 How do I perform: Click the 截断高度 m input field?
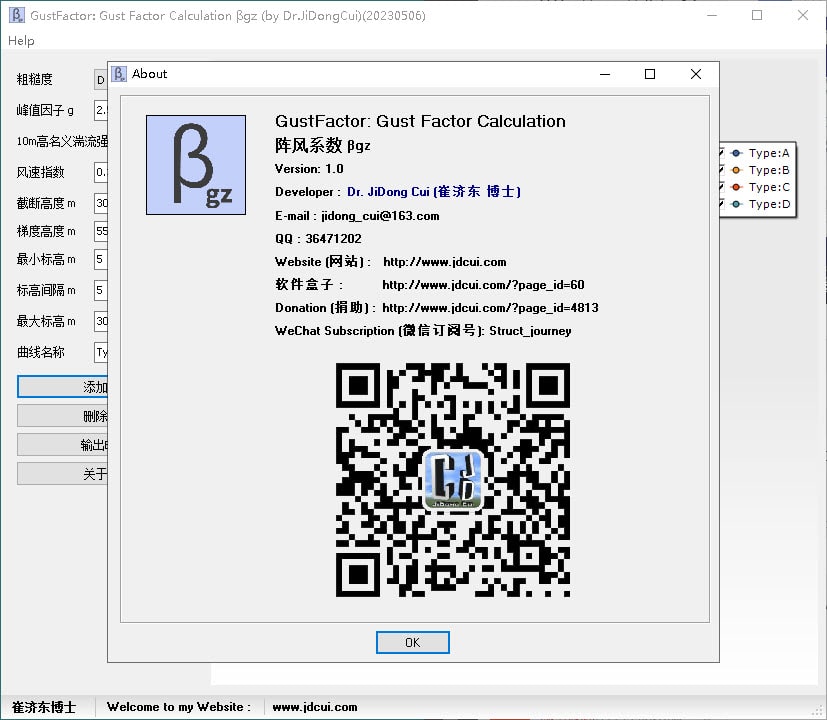click(x=101, y=203)
